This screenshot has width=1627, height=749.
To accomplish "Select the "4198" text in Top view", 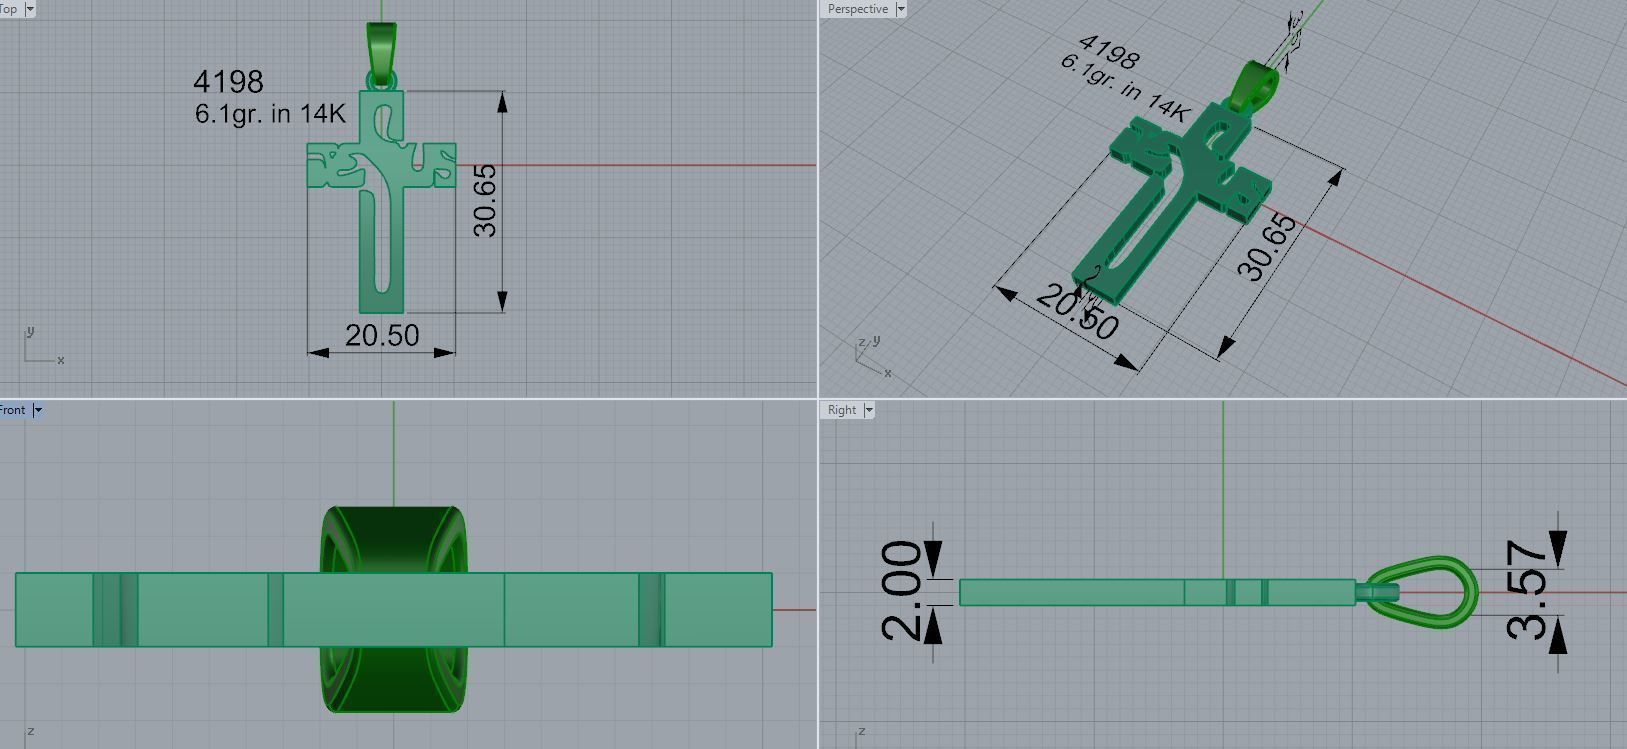I will pyautogui.click(x=228, y=82).
